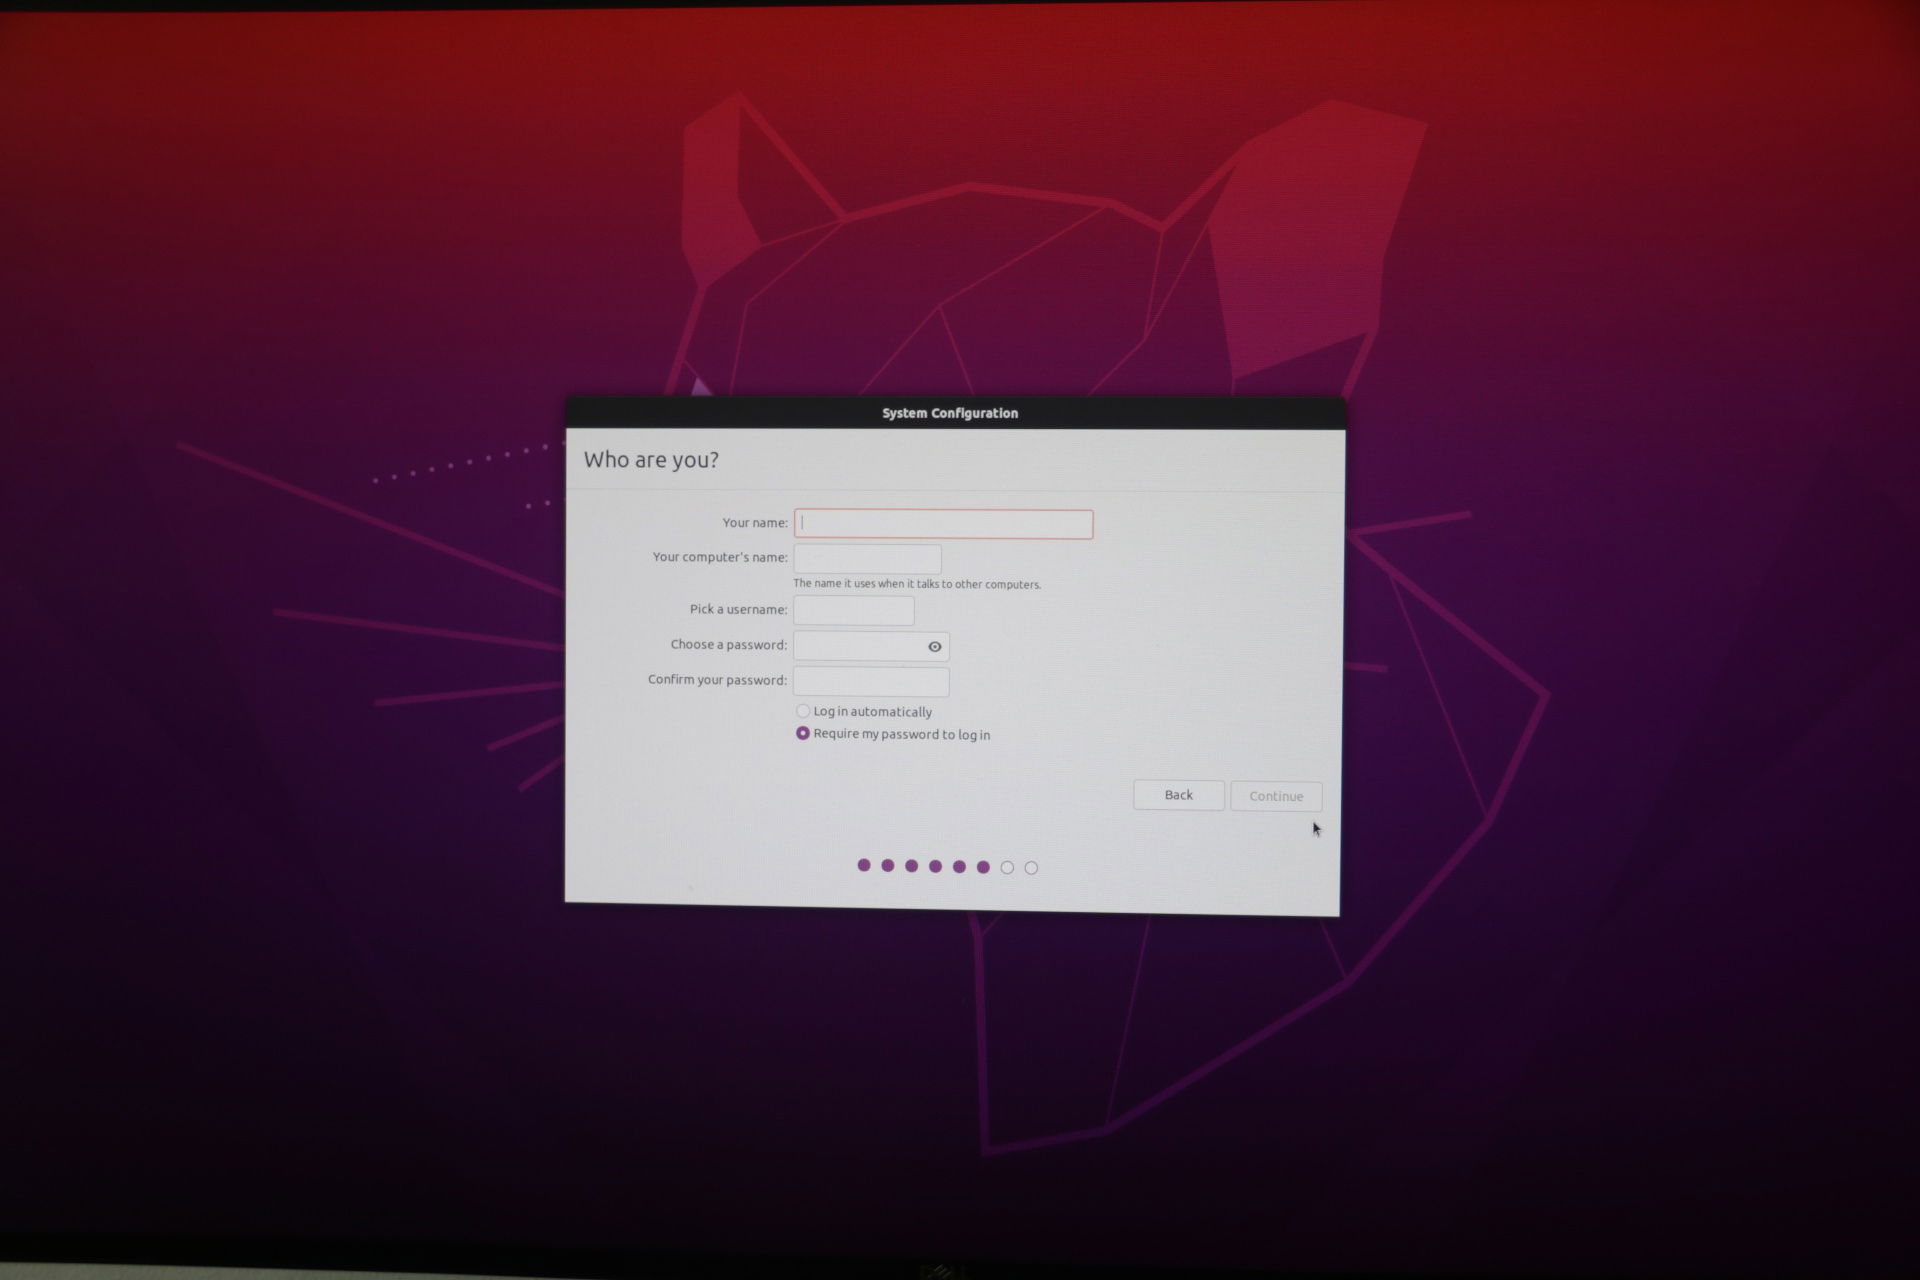This screenshot has width=1920, height=1280.
Task: Click the System Configuration title bar
Action: (x=955, y=413)
